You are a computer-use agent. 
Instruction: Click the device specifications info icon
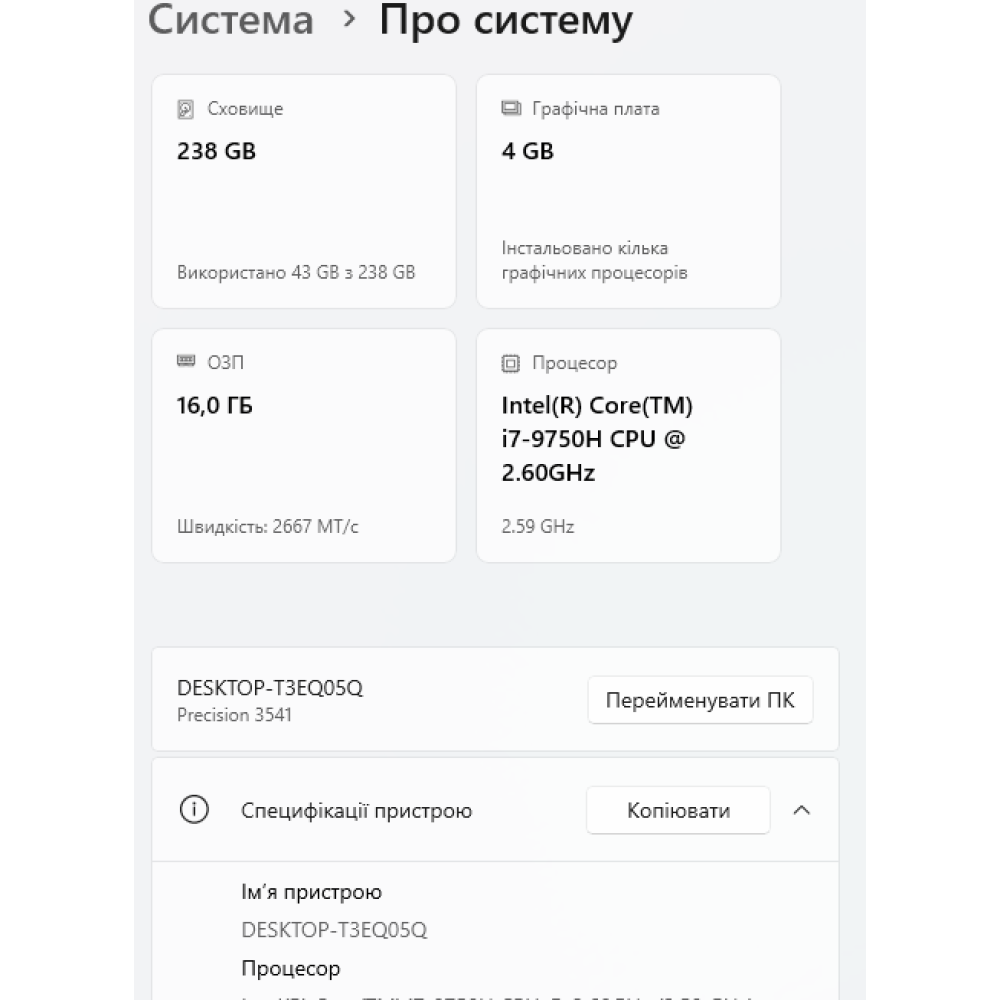pyautogui.click(x=193, y=810)
